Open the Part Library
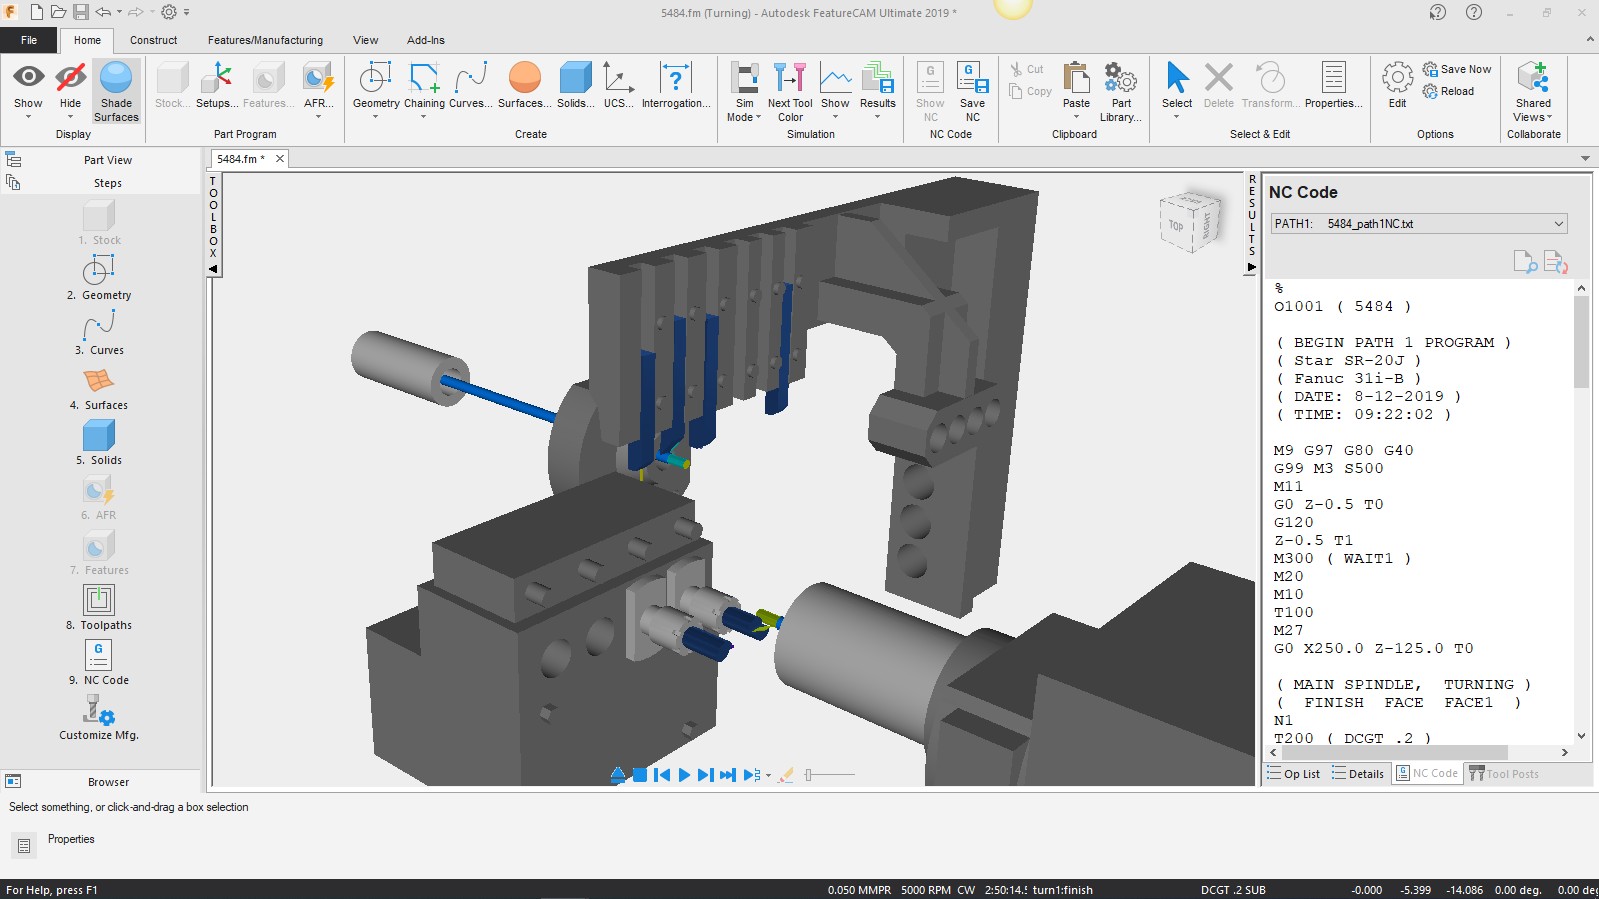 pos(1121,92)
